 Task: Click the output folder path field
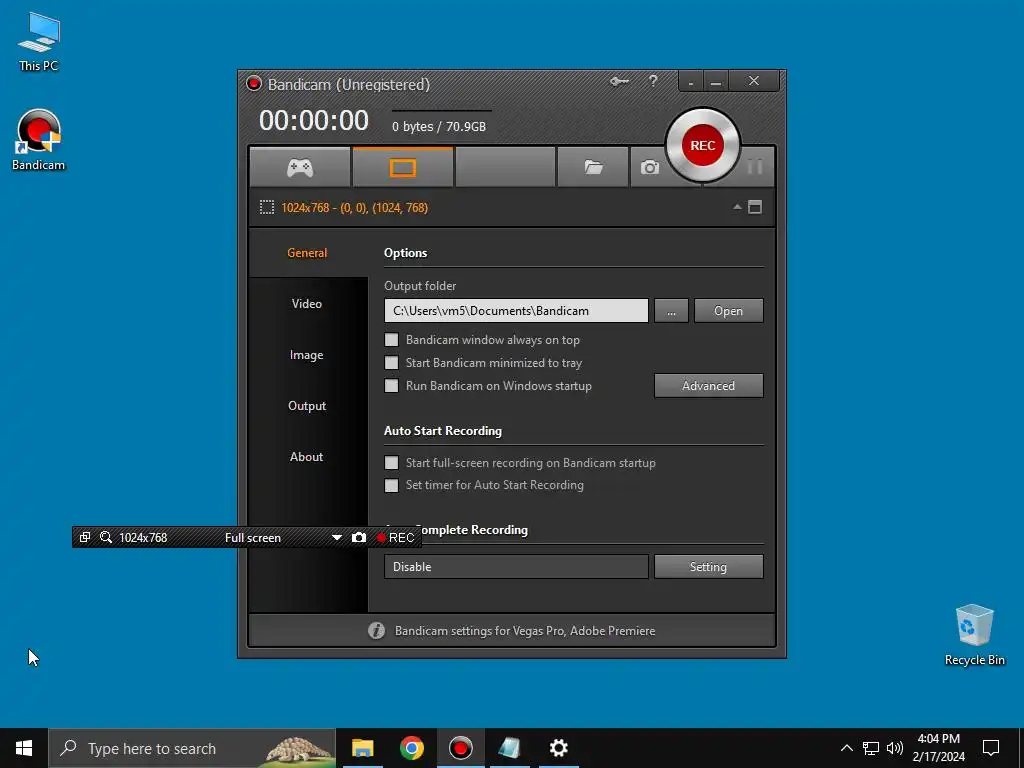516,311
